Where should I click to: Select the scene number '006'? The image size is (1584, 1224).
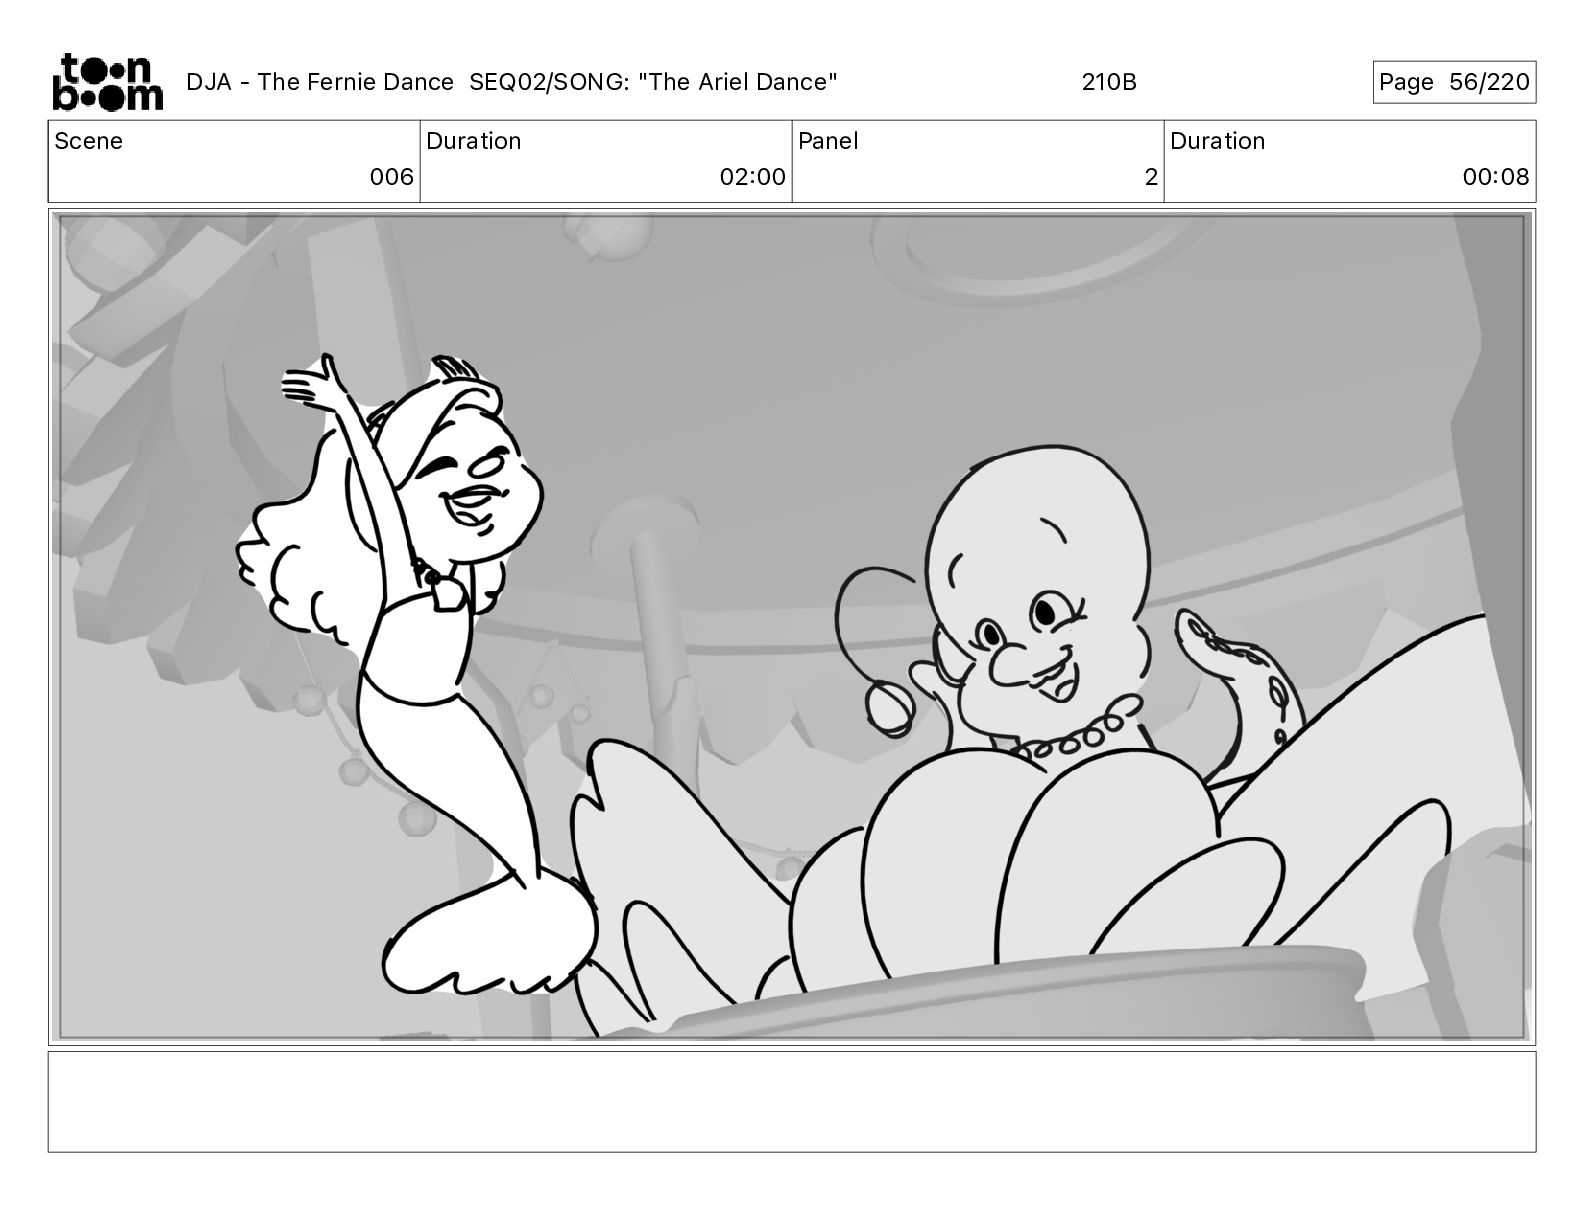pos(391,177)
